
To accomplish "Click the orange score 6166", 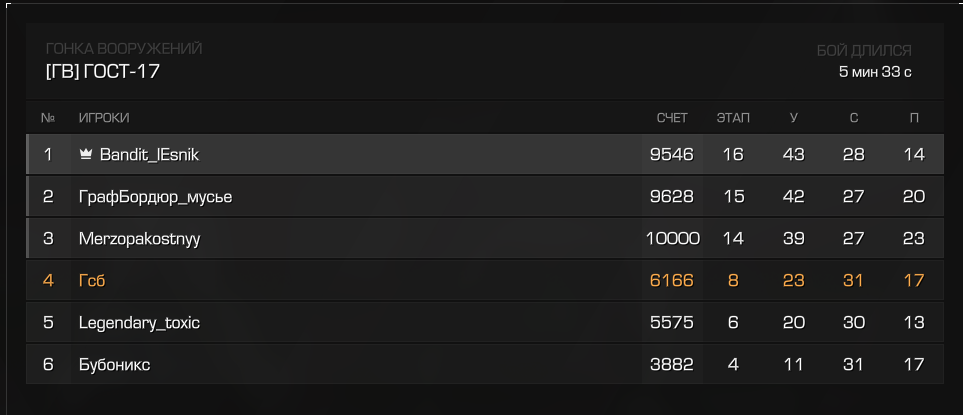I will [672, 281].
